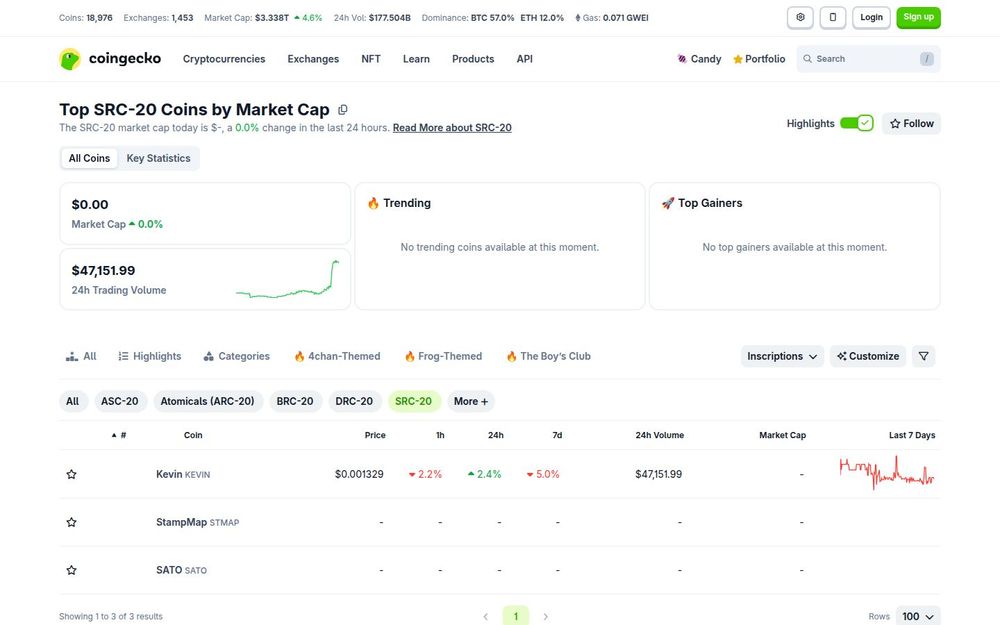Image resolution: width=1000 pixels, height=625 pixels.
Task: Go to next results page arrow
Action: pyautogui.click(x=546, y=616)
